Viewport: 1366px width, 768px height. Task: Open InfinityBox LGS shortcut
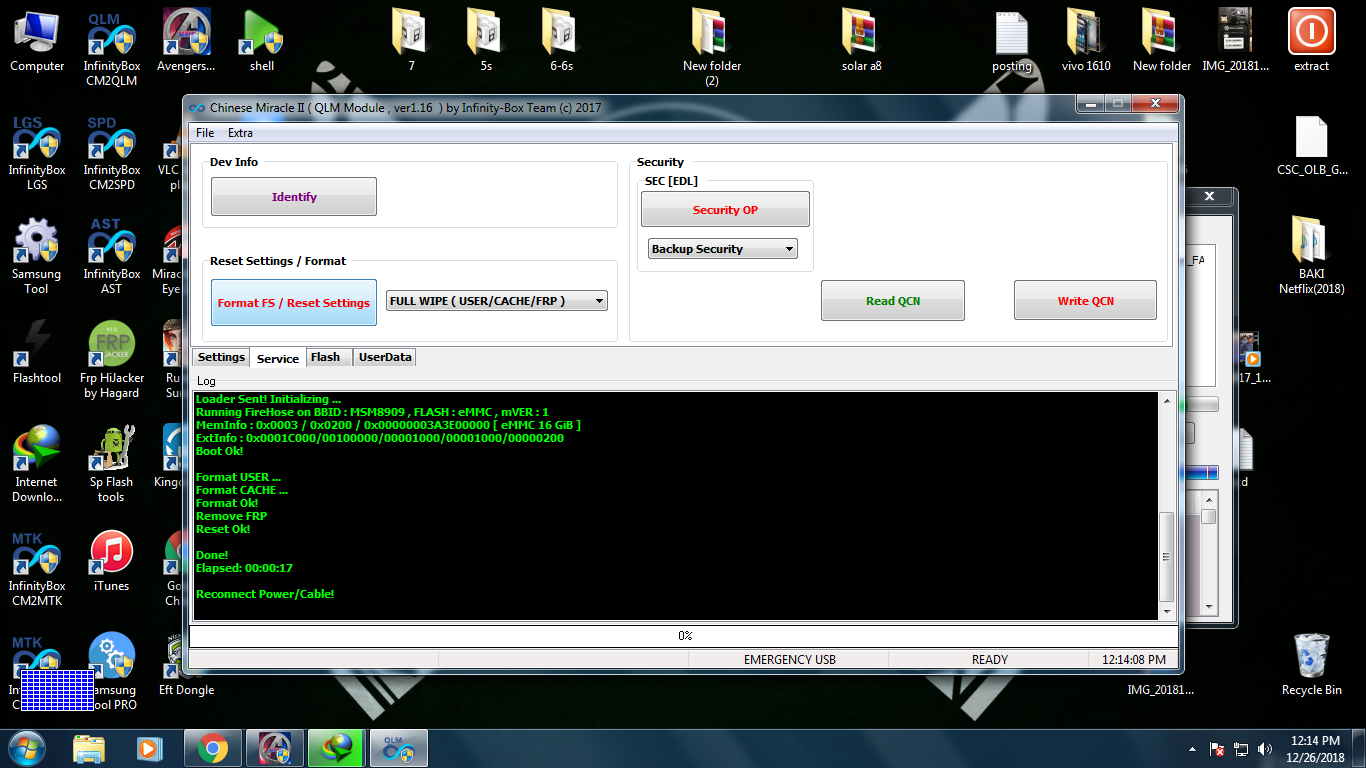37,152
